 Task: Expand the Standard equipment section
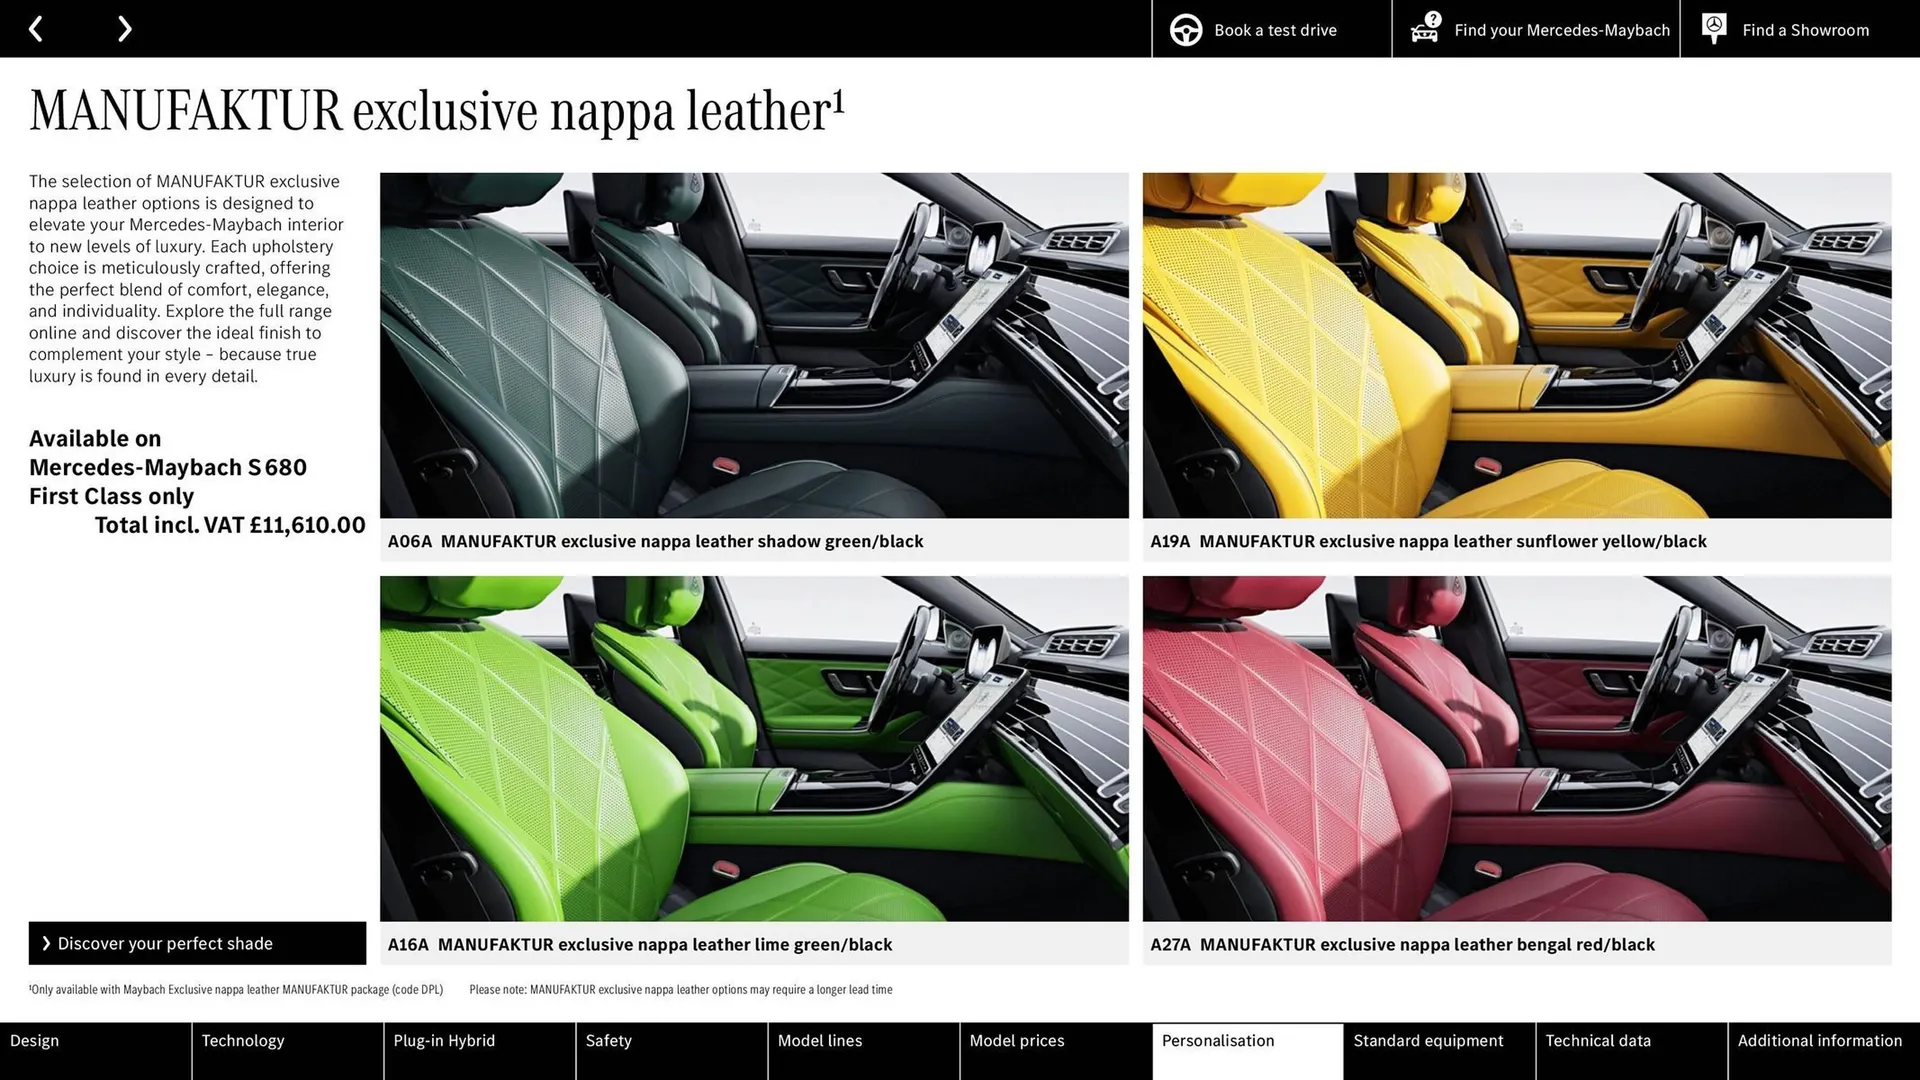click(x=1428, y=1040)
